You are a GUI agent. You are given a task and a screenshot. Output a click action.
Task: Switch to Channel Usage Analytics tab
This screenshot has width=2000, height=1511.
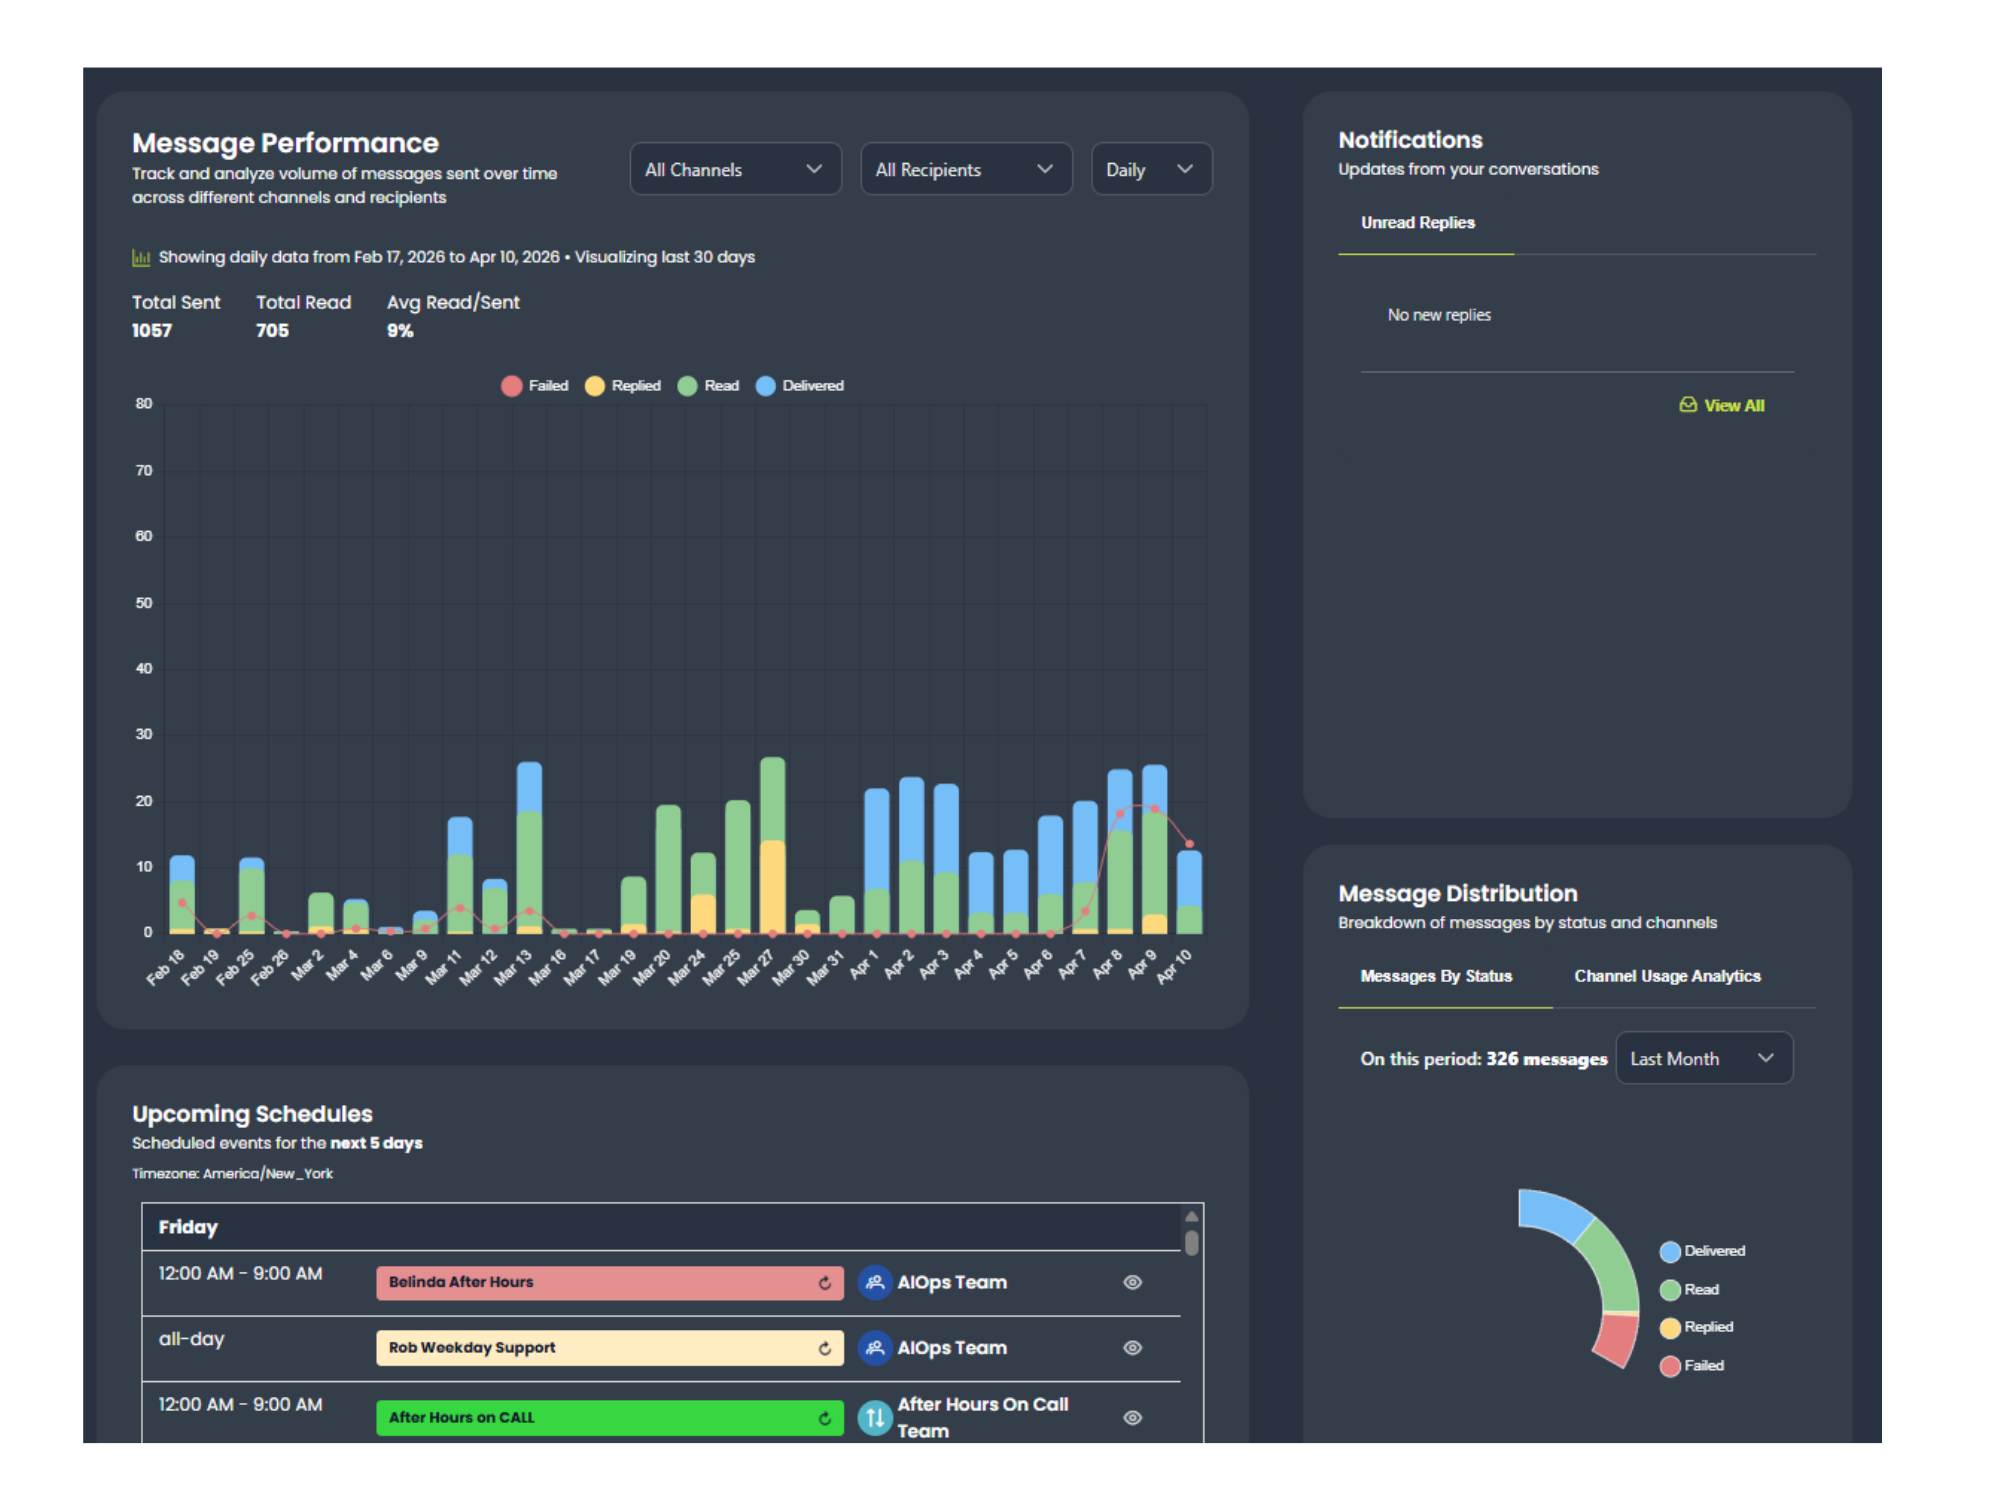[1667, 976]
